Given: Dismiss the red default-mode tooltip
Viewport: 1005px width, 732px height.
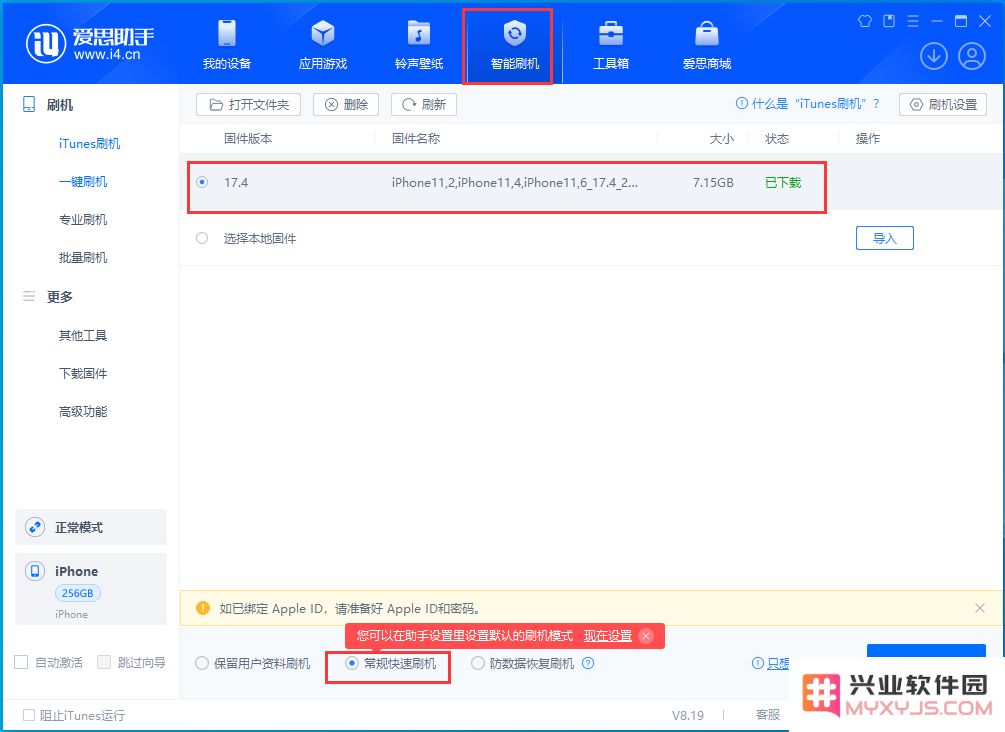Looking at the screenshot, I should 646,636.
